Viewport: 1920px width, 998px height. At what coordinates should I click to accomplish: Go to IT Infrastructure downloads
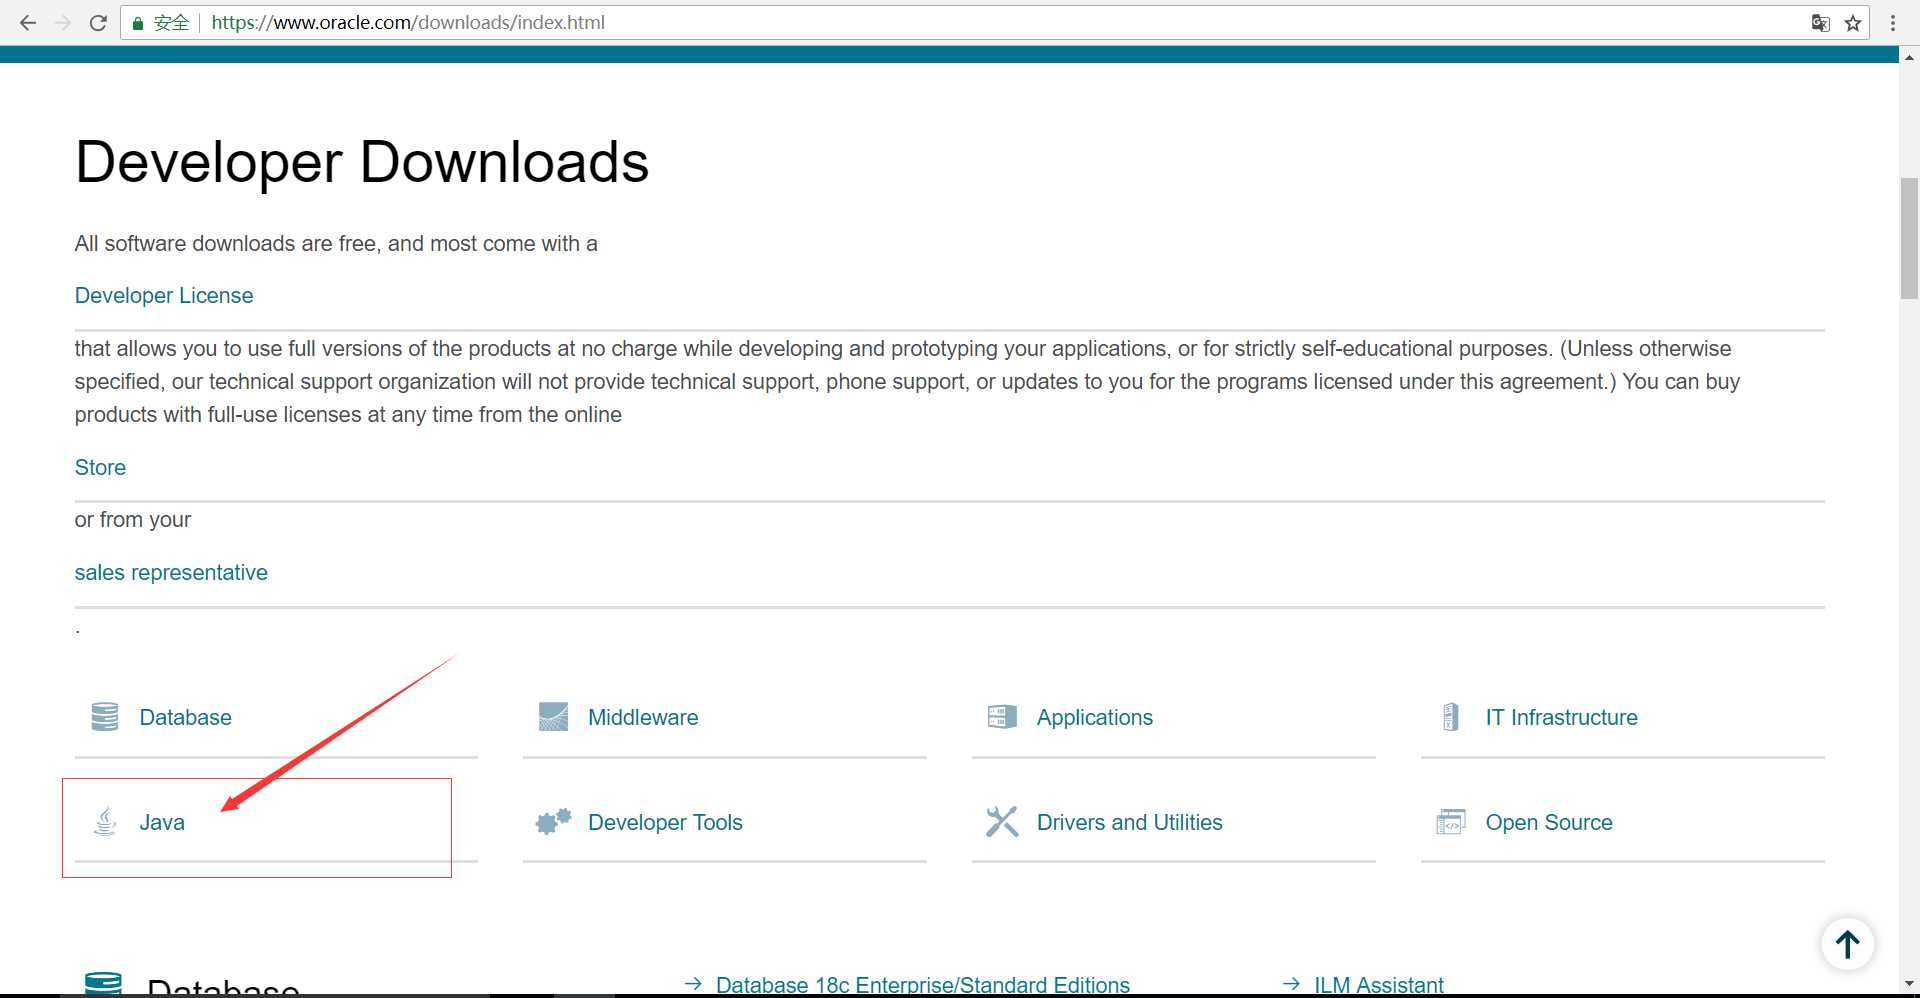pyautogui.click(x=1561, y=717)
